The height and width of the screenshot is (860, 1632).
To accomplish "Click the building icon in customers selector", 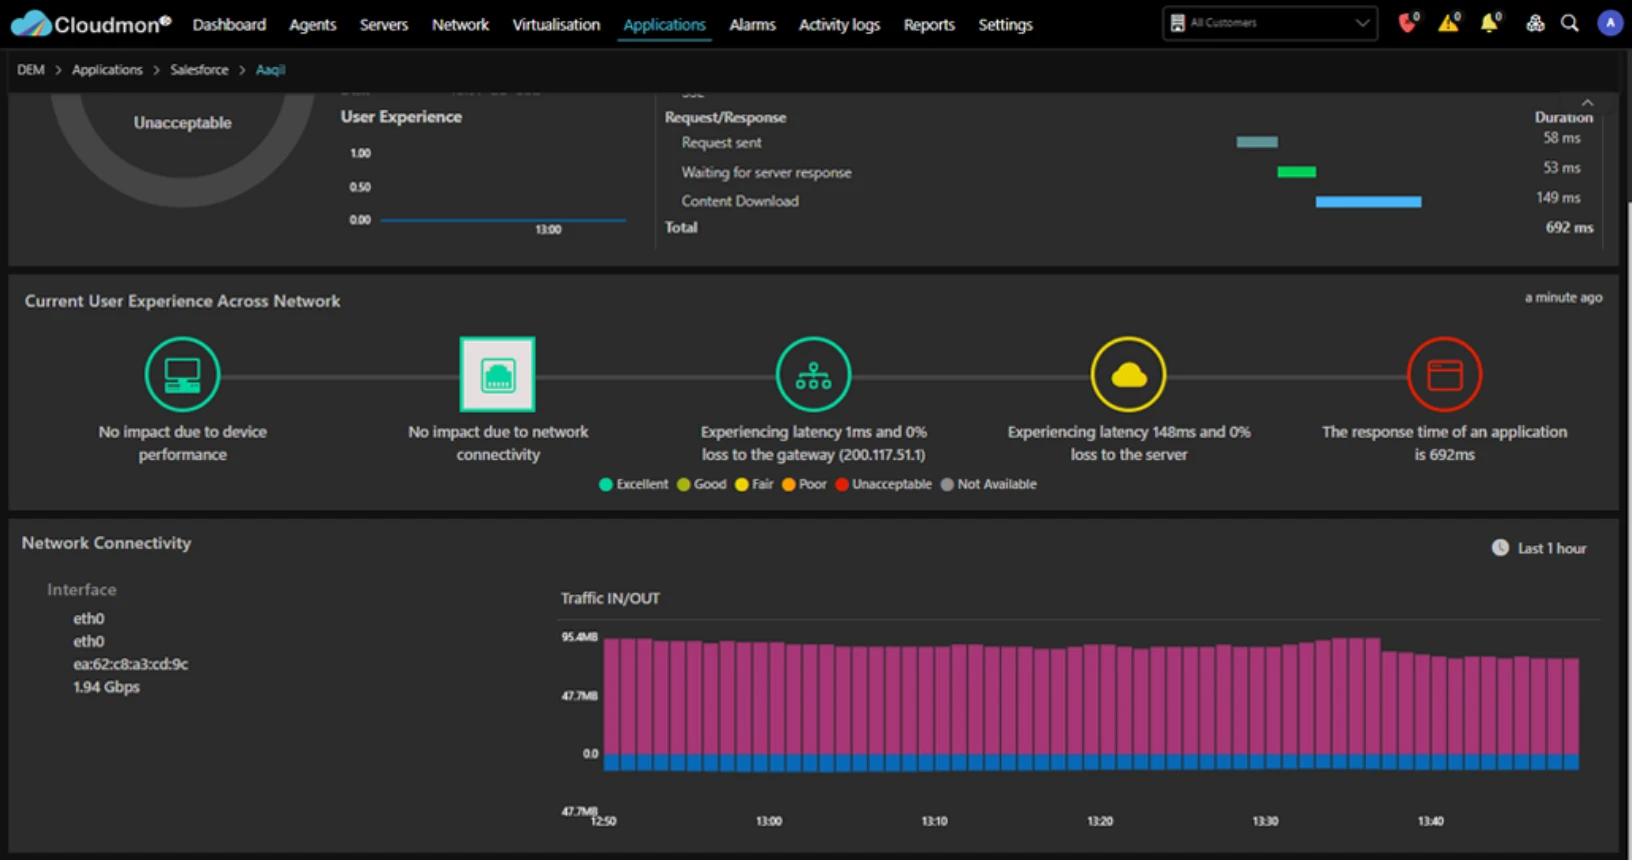I will pyautogui.click(x=1178, y=23).
